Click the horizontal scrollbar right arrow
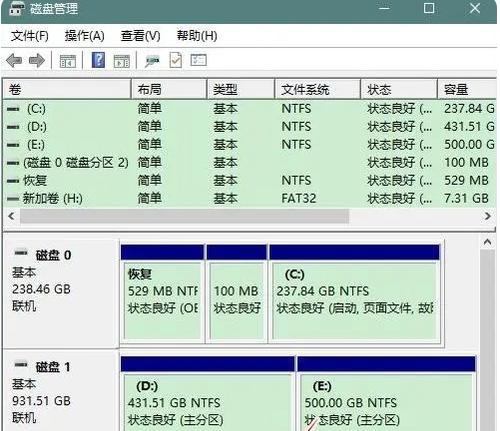 click(x=488, y=216)
